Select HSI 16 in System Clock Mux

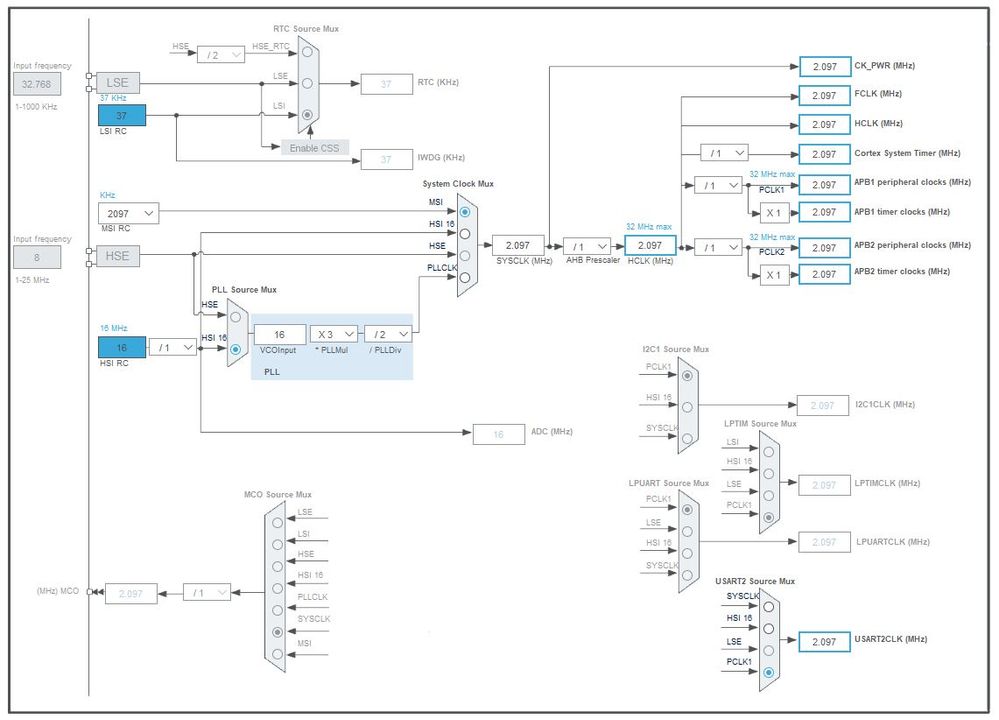point(465,234)
